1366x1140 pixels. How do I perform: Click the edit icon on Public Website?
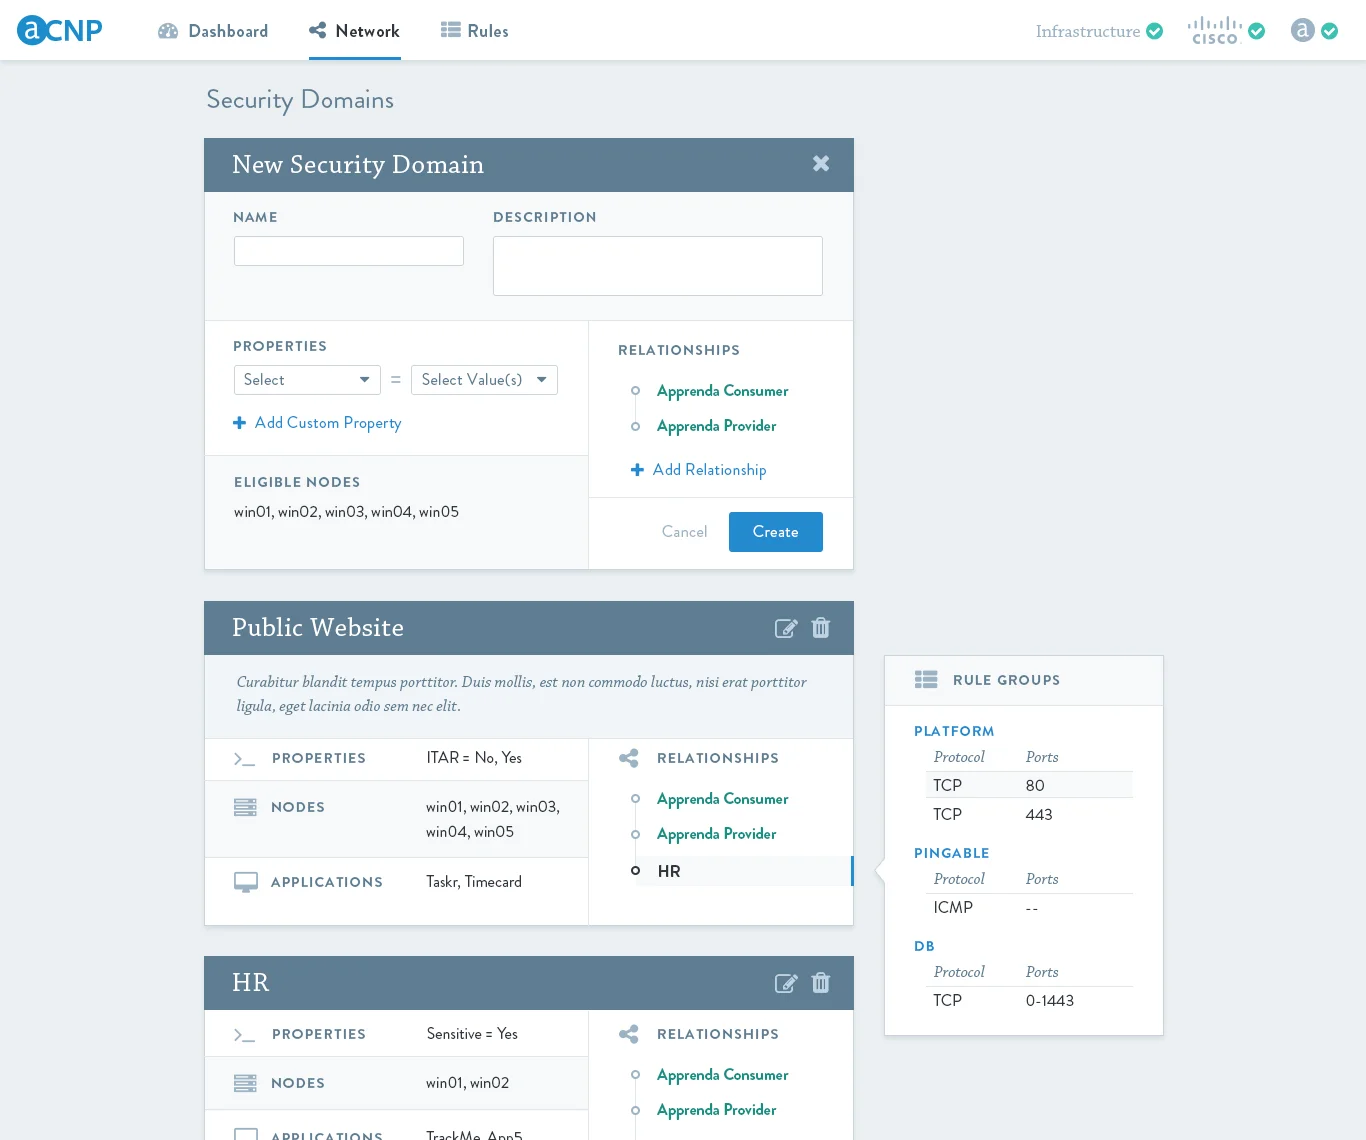[x=786, y=628]
